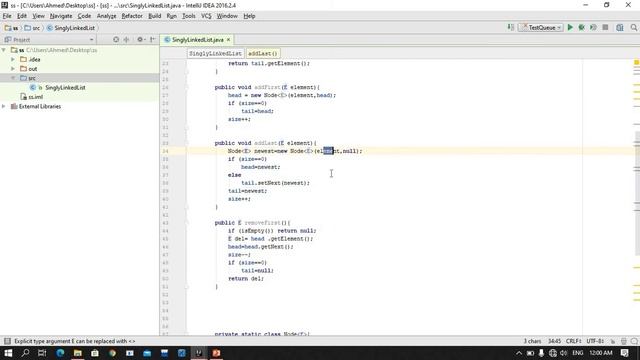640x360 pixels.
Task: Expand the out folder
Action: 13,69
